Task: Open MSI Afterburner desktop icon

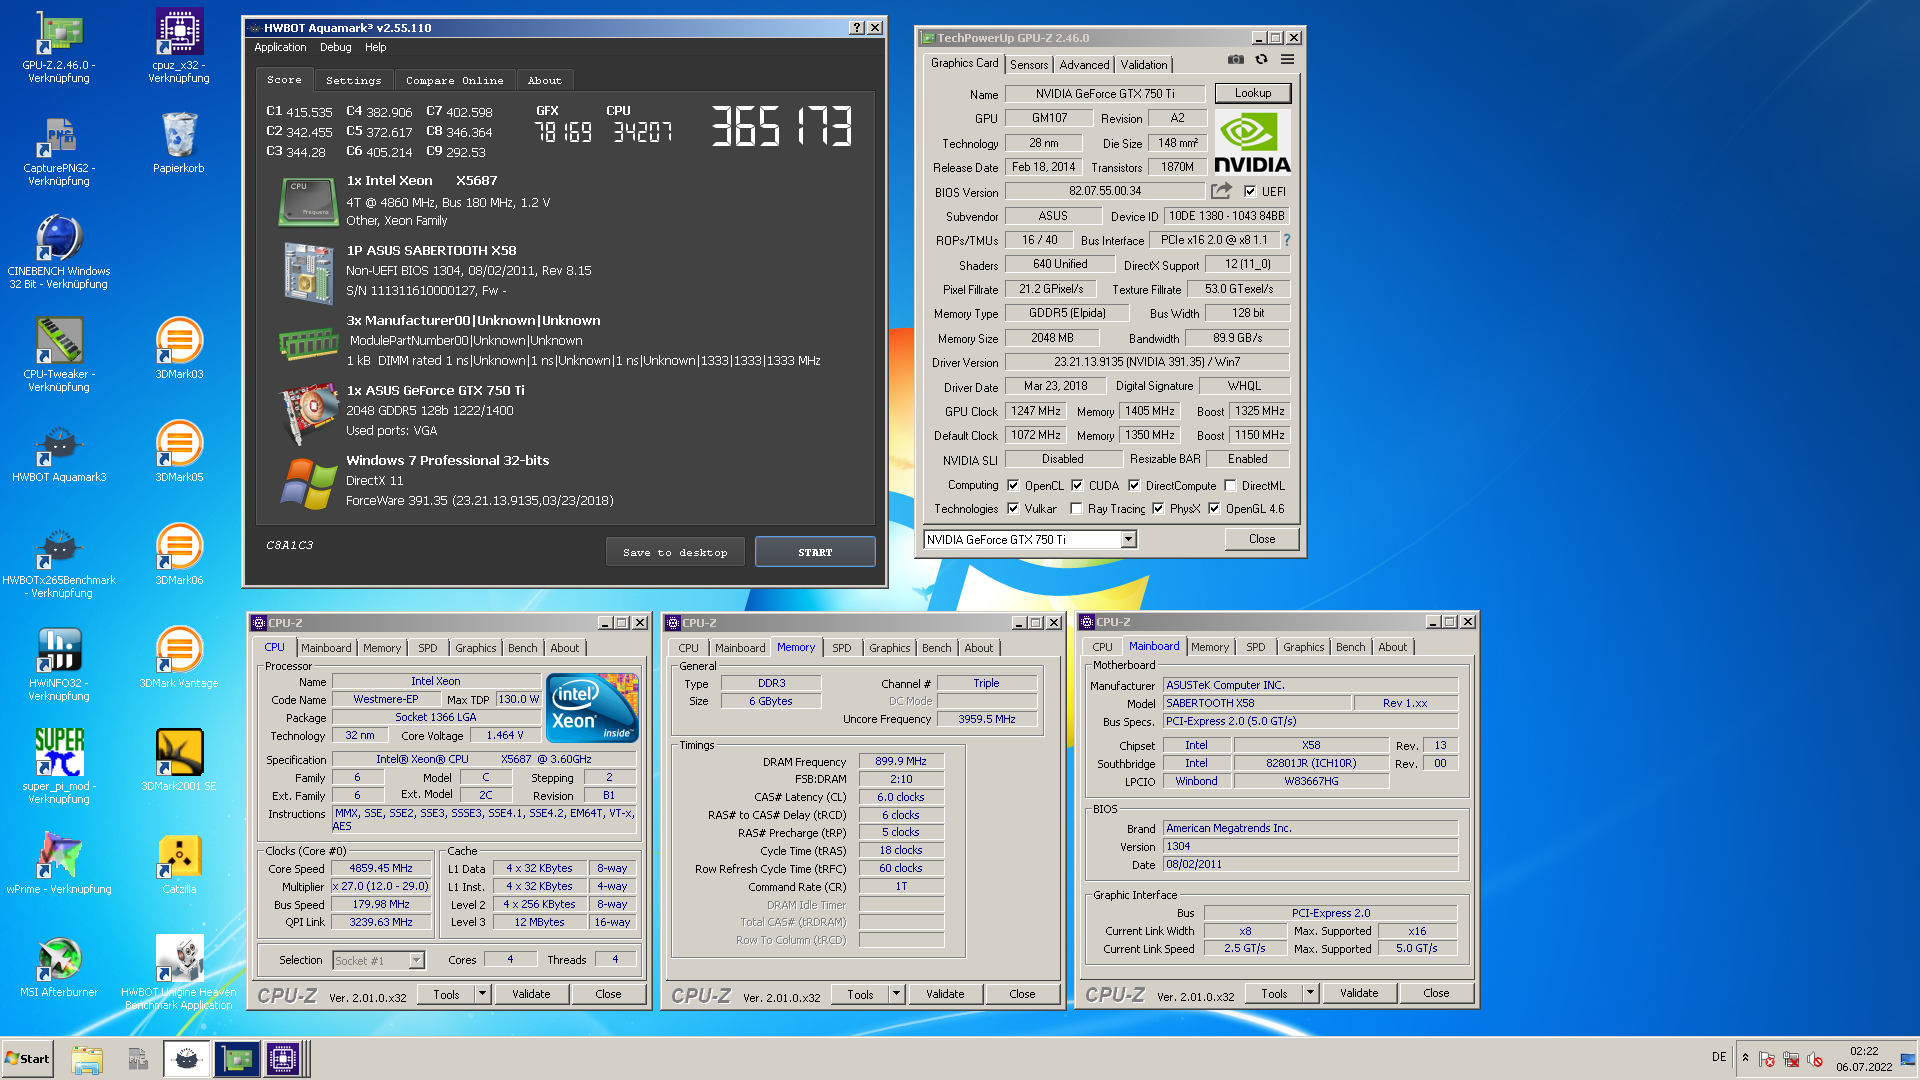Action: (59, 967)
